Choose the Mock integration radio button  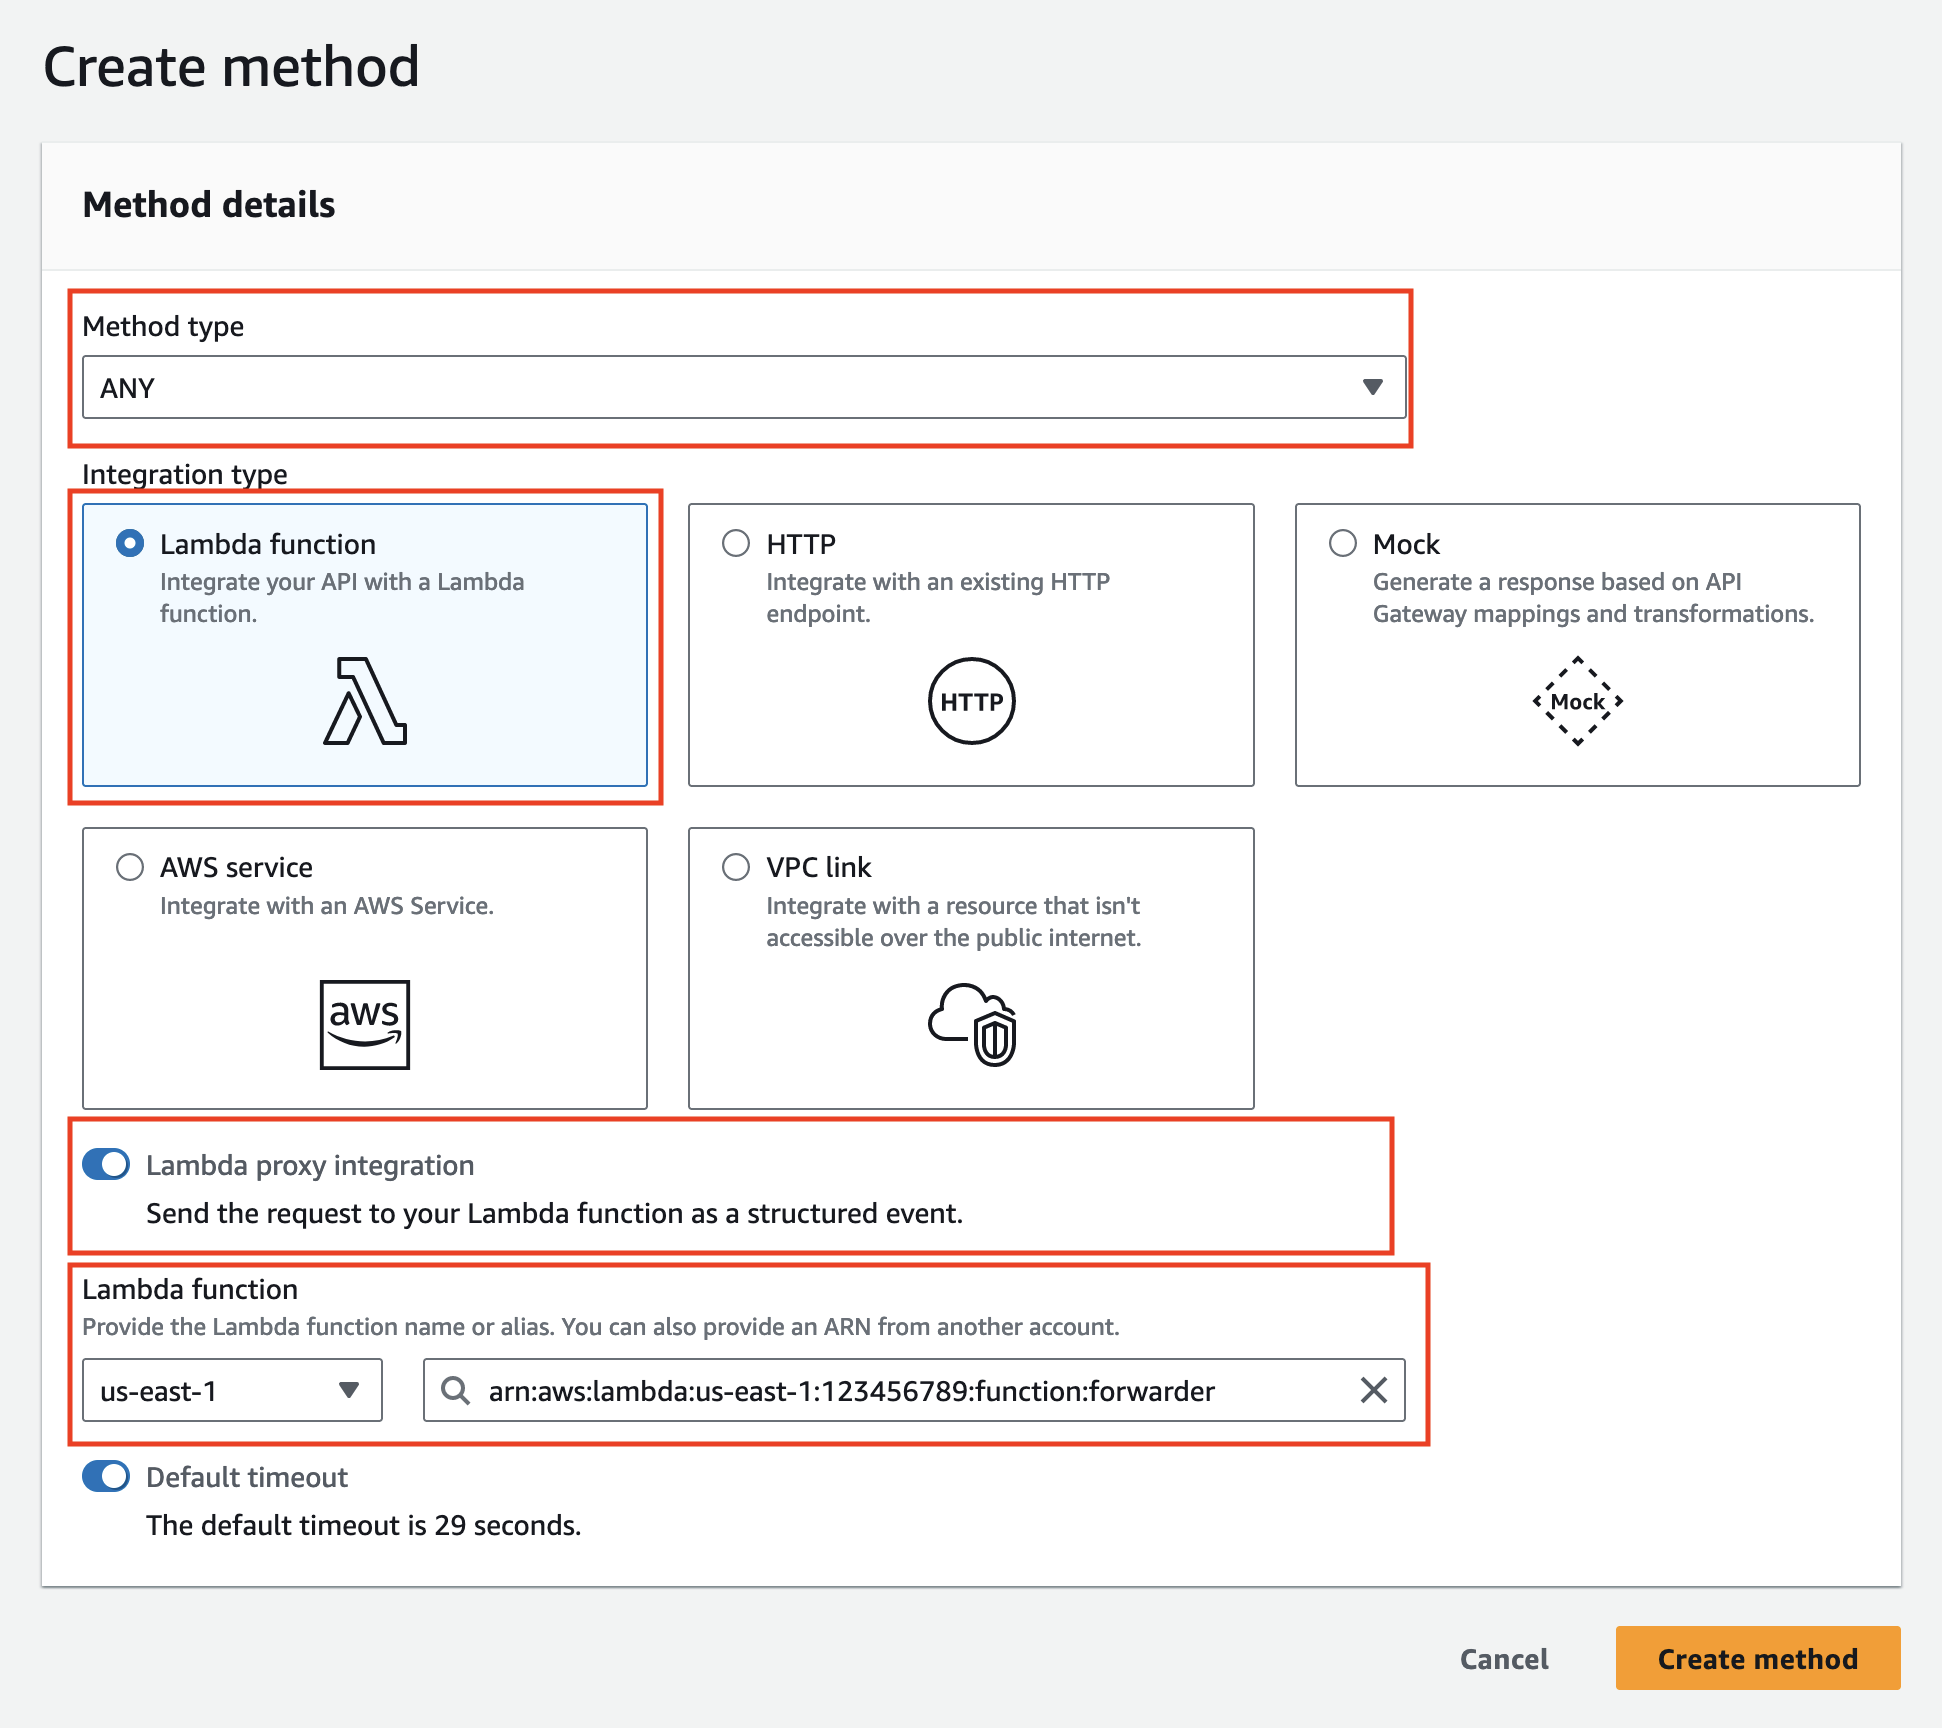tap(1343, 543)
